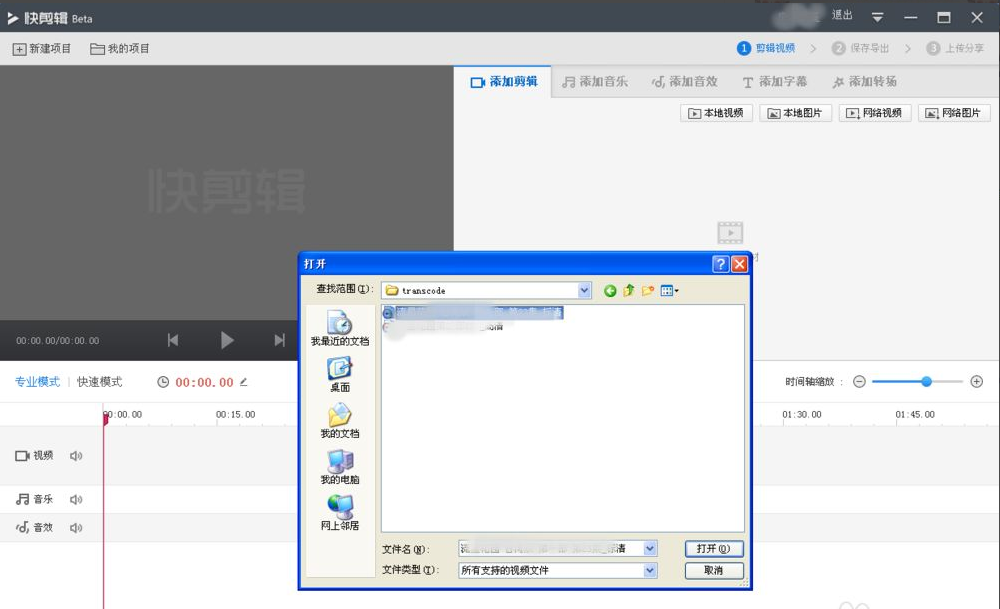The width and height of the screenshot is (1000, 609).
Task: Open the view menu dropdown in dialog
Action: pyautogui.click(x=670, y=291)
